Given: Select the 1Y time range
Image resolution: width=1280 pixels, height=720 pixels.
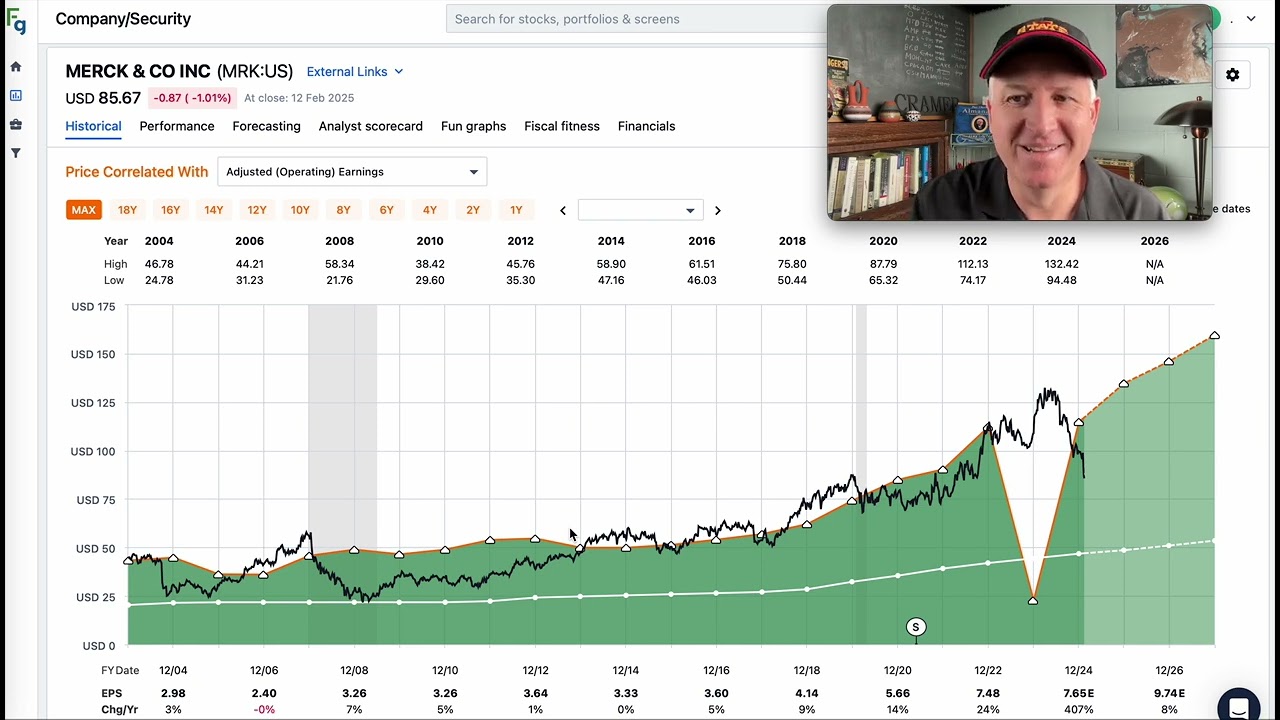Looking at the screenshot, I should coord(516,210).
